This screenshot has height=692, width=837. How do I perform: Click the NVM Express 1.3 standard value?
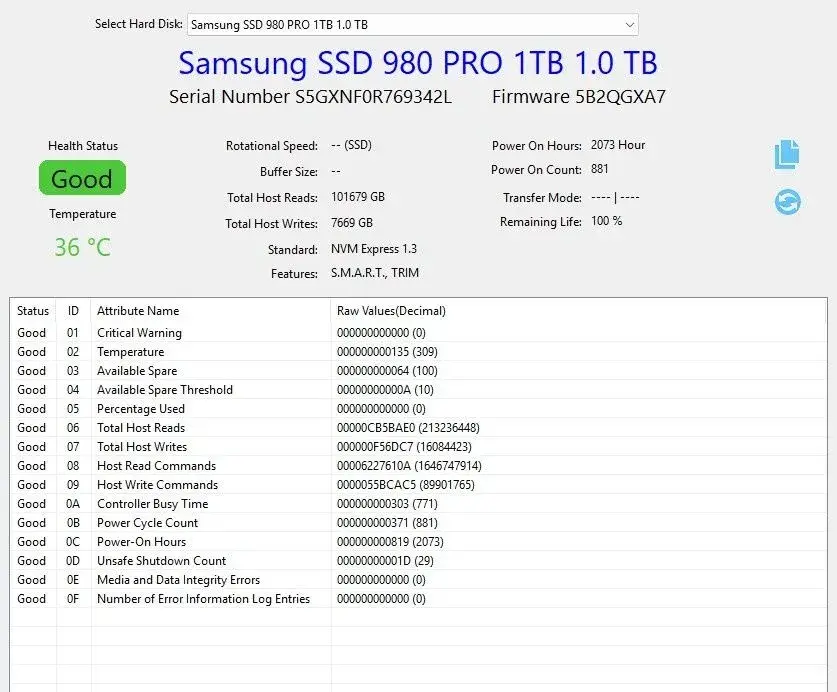pos(374,249)
